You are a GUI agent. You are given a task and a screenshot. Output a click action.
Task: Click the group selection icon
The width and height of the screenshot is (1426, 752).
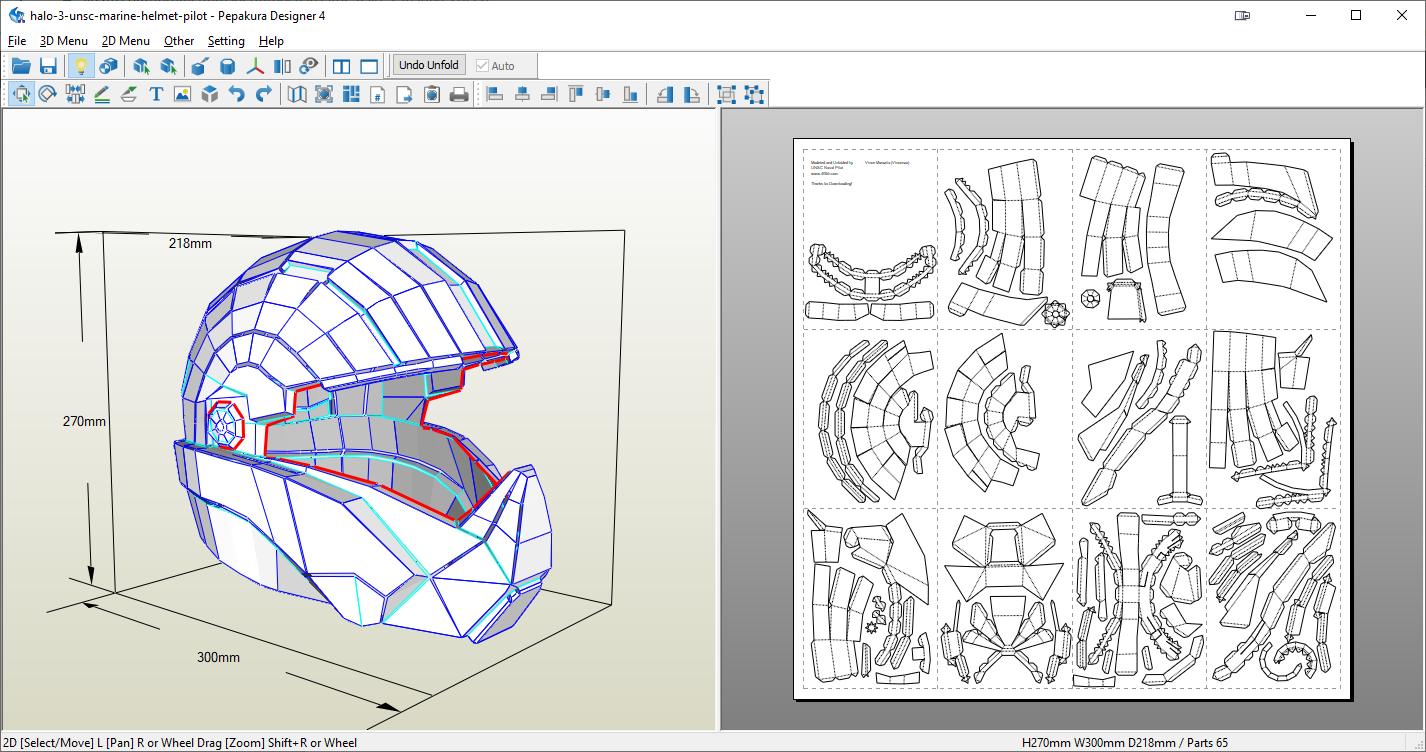point(727,94)
